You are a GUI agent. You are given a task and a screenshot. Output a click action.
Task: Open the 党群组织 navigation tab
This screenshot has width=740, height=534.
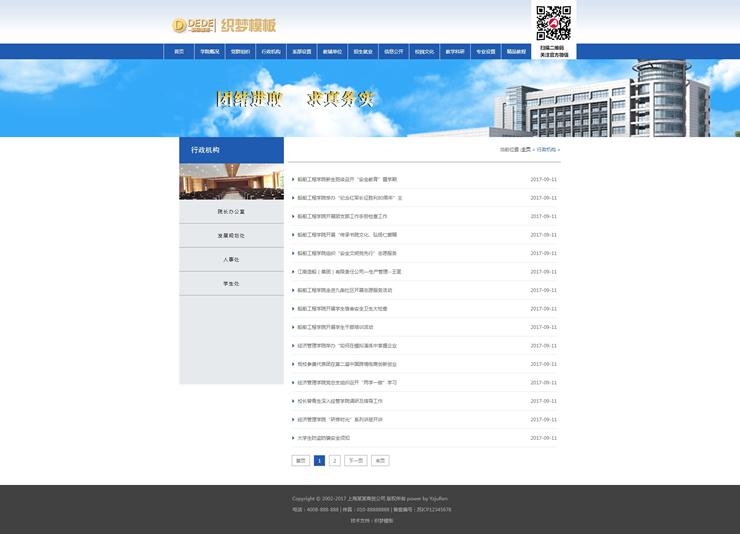click(240, 51)
